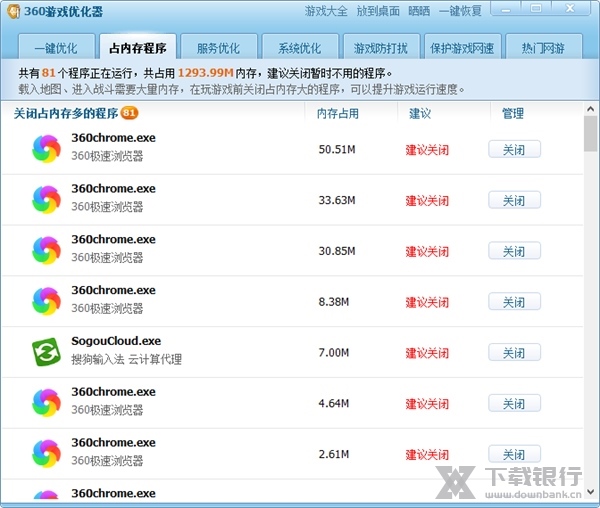Open the 服务优化 tab
The width and height of the screenshot is (600, 508).
(x=218, y=48)
